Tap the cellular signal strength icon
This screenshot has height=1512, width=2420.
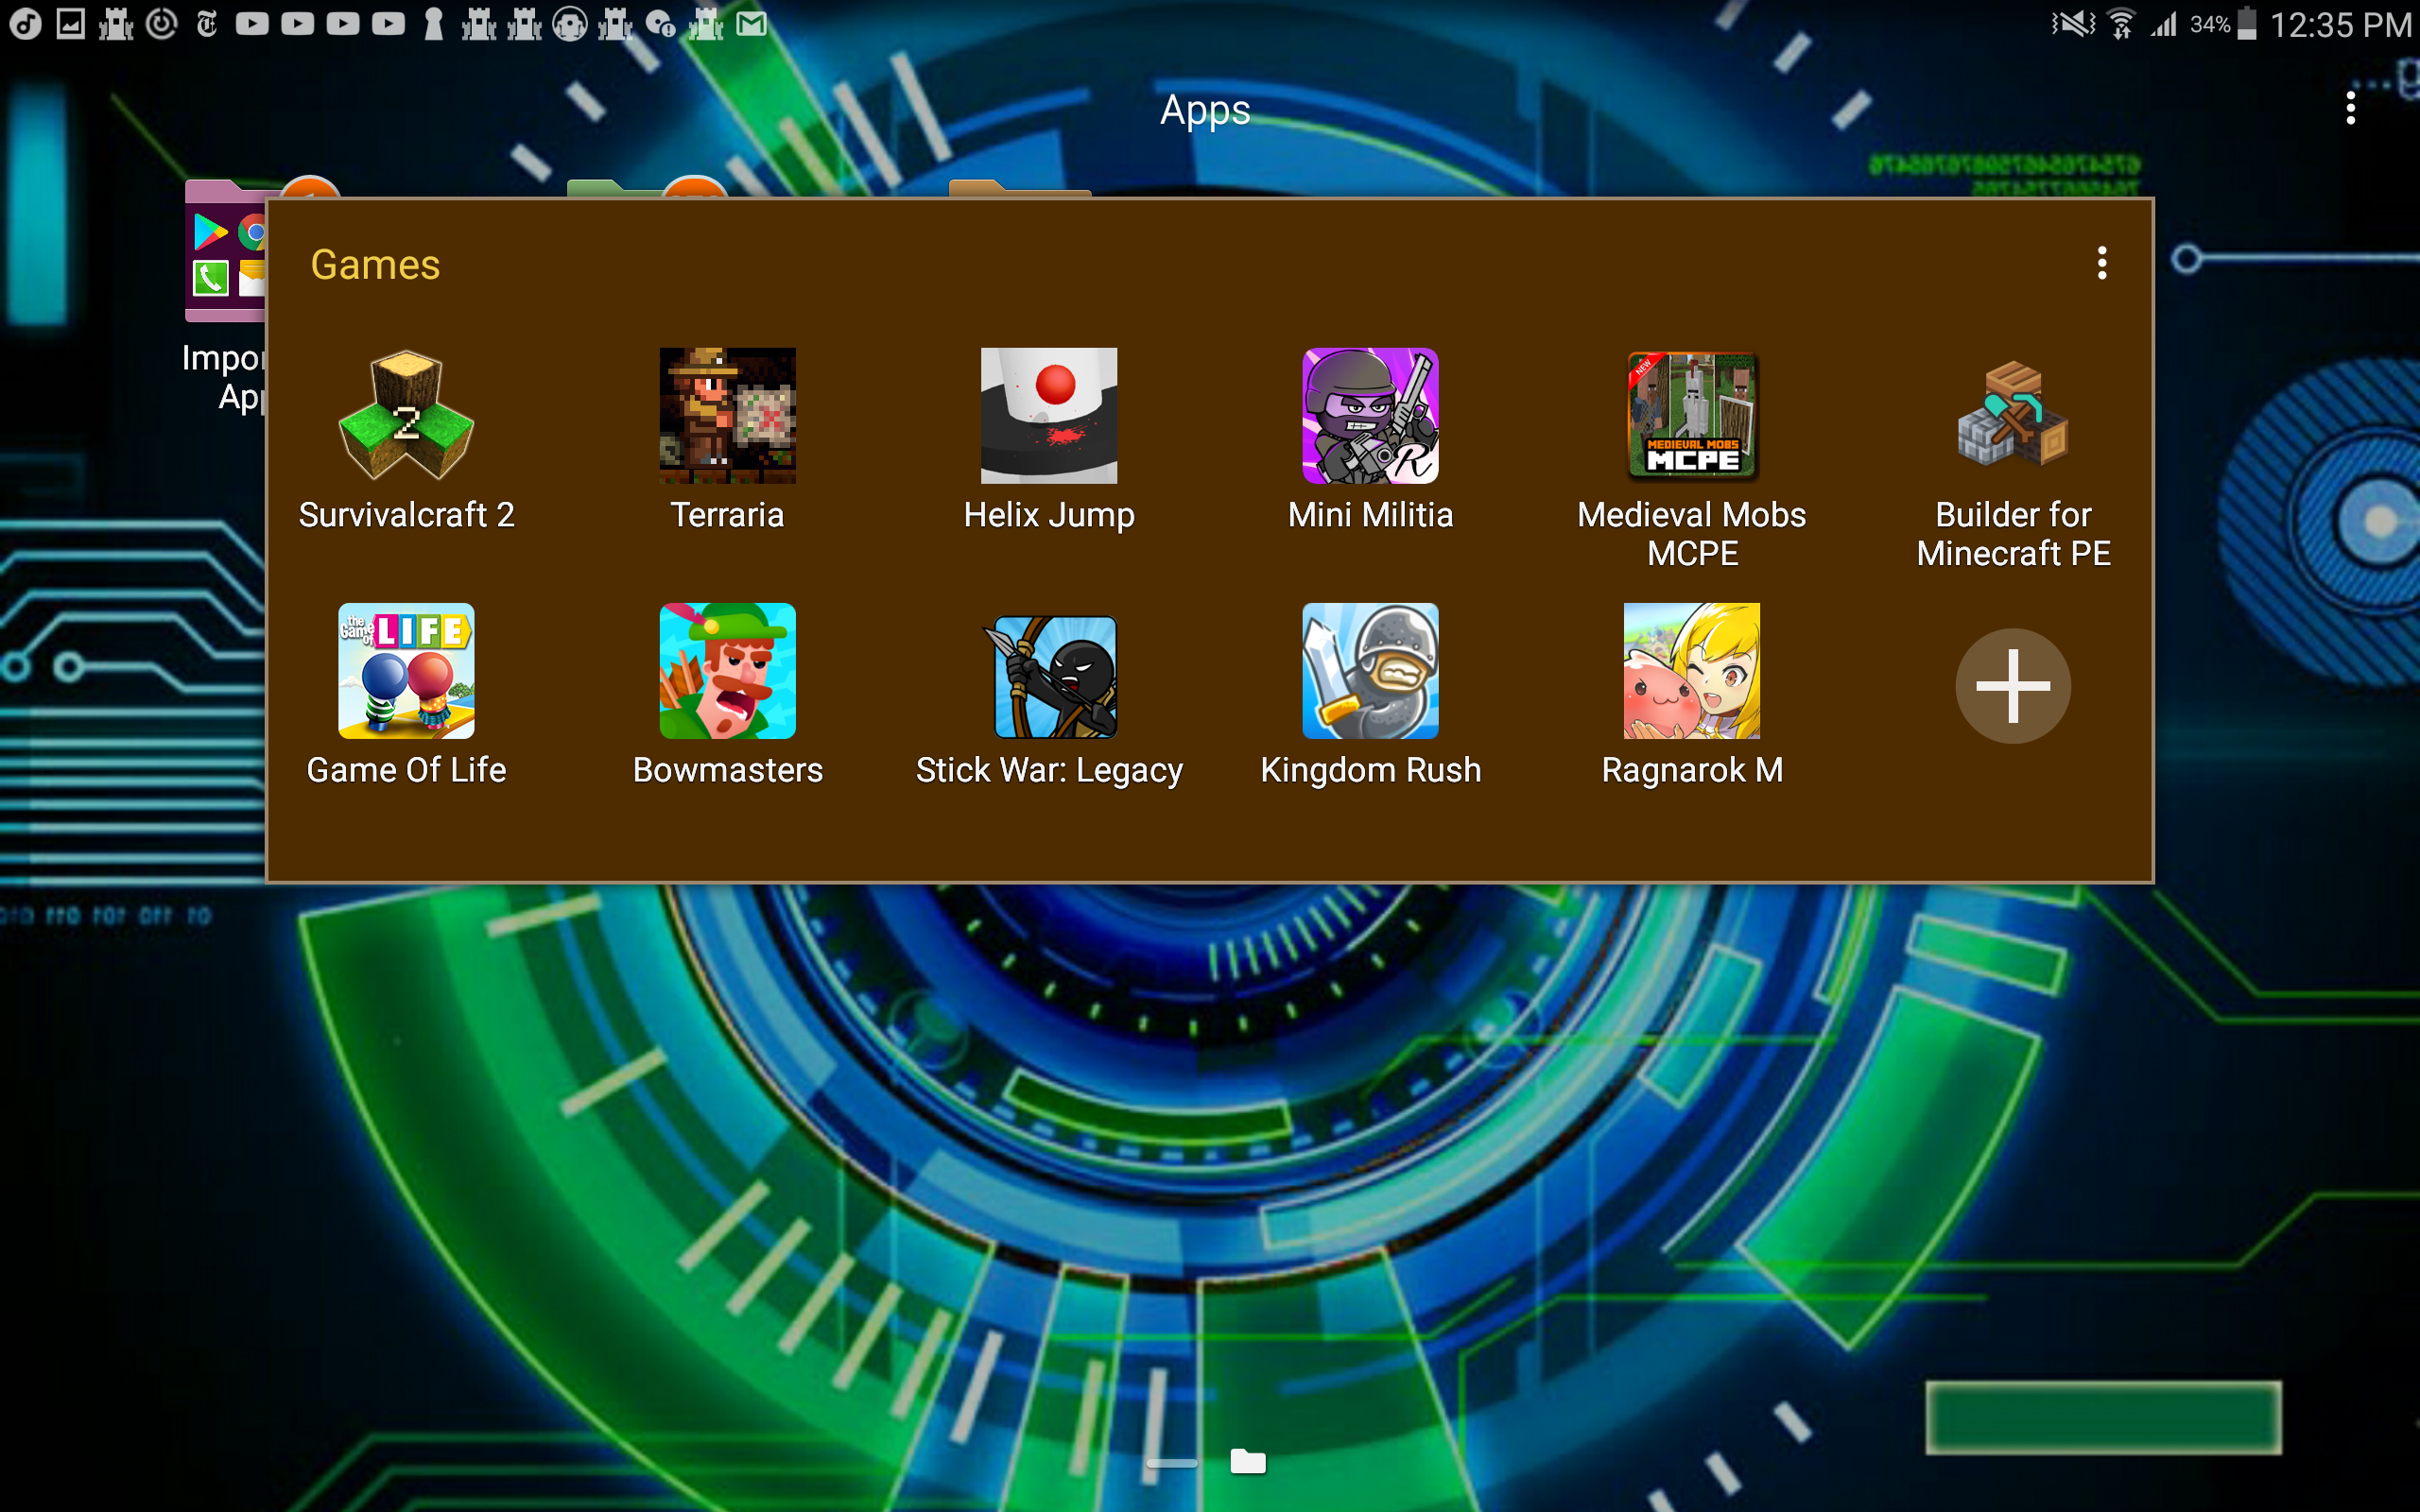coord(2163,24)
